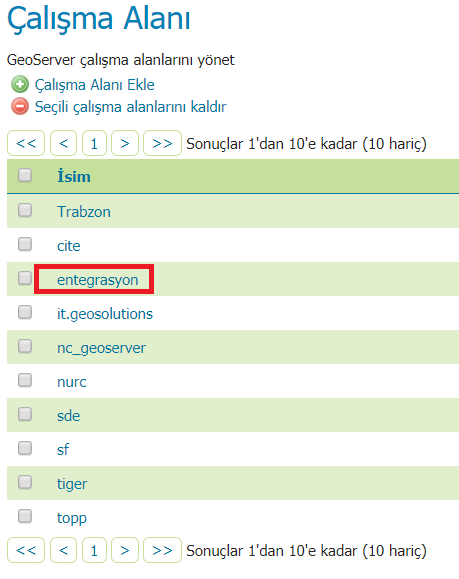Open the topp workspace

point(72,518)
